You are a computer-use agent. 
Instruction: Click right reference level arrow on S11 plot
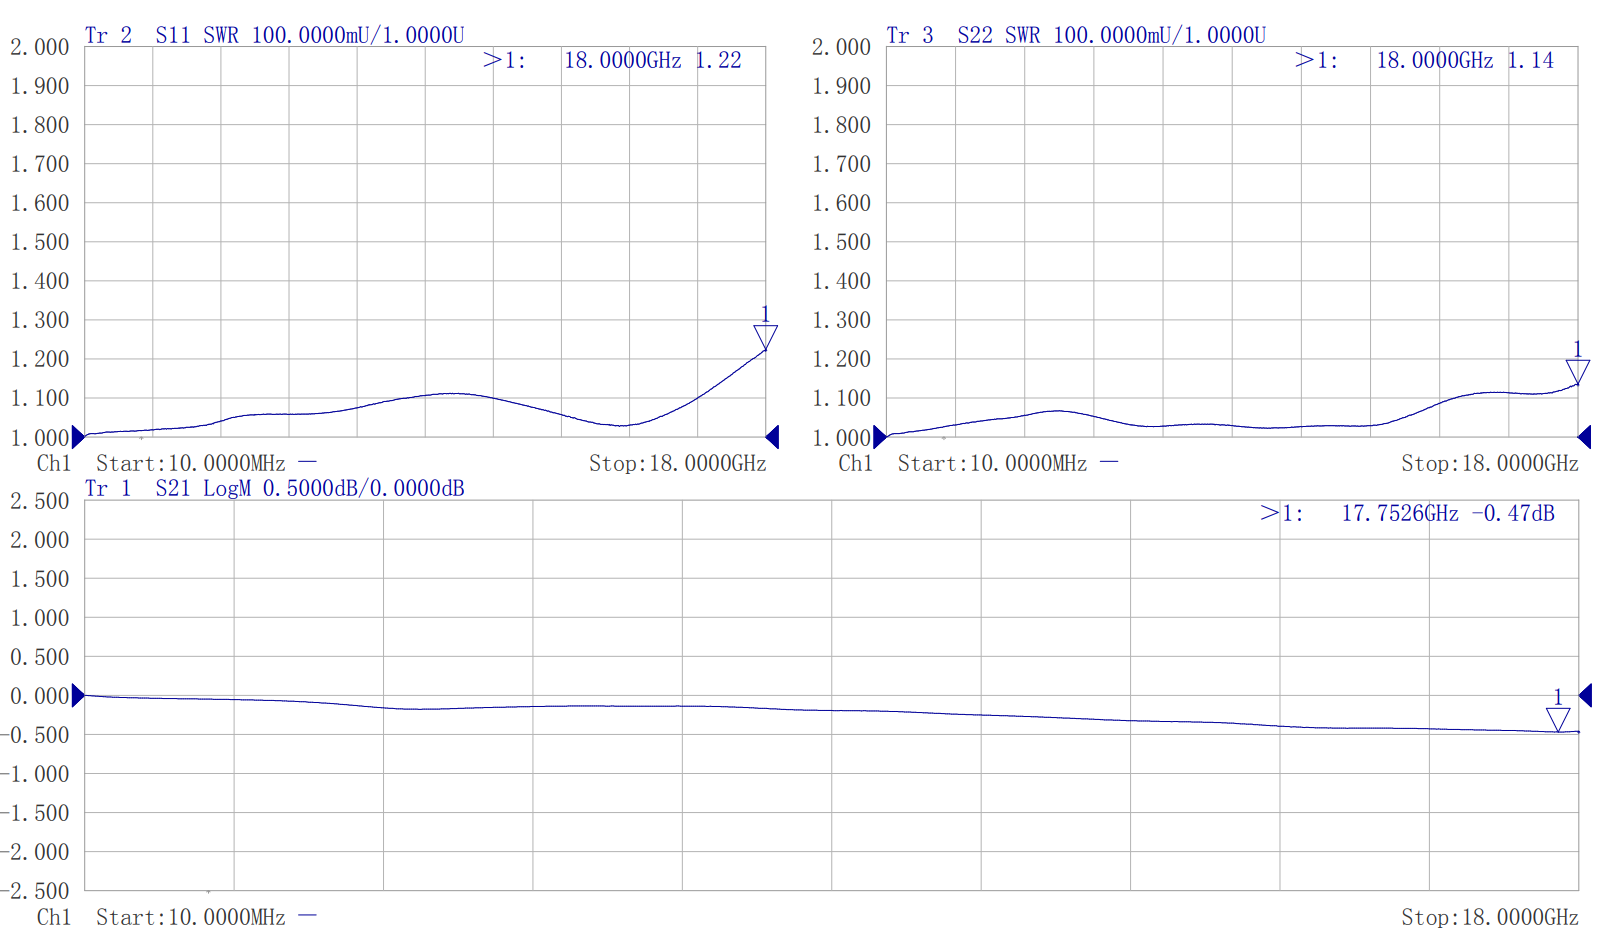coord(772,437)
